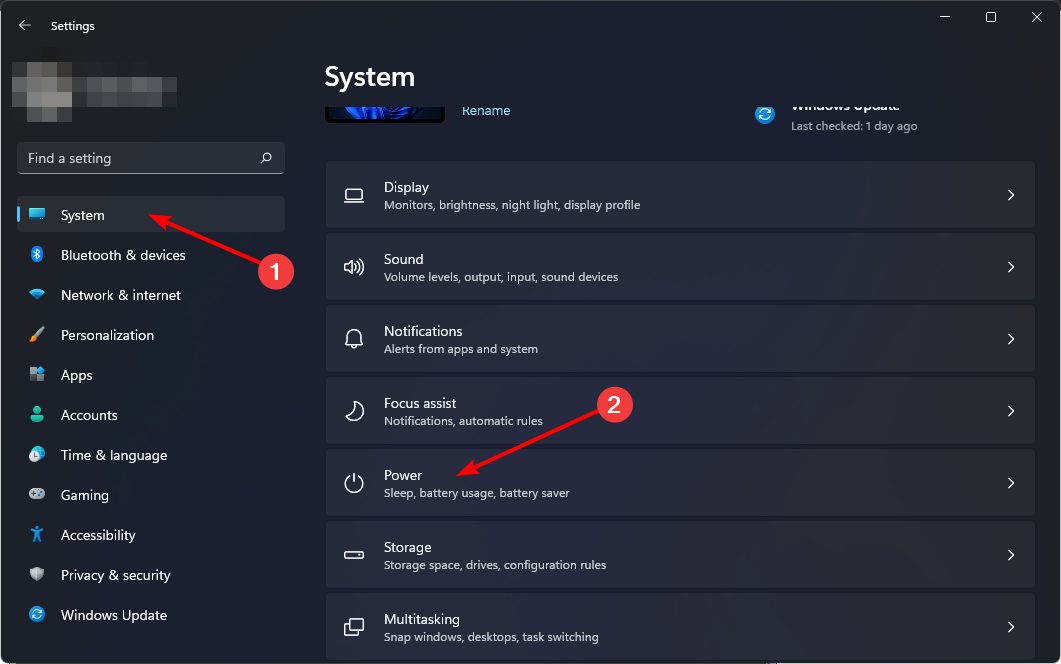The height and width of the screenshot is (664, 1061).
Task: Click the Notifications bell icon
Action: point(354,339)
